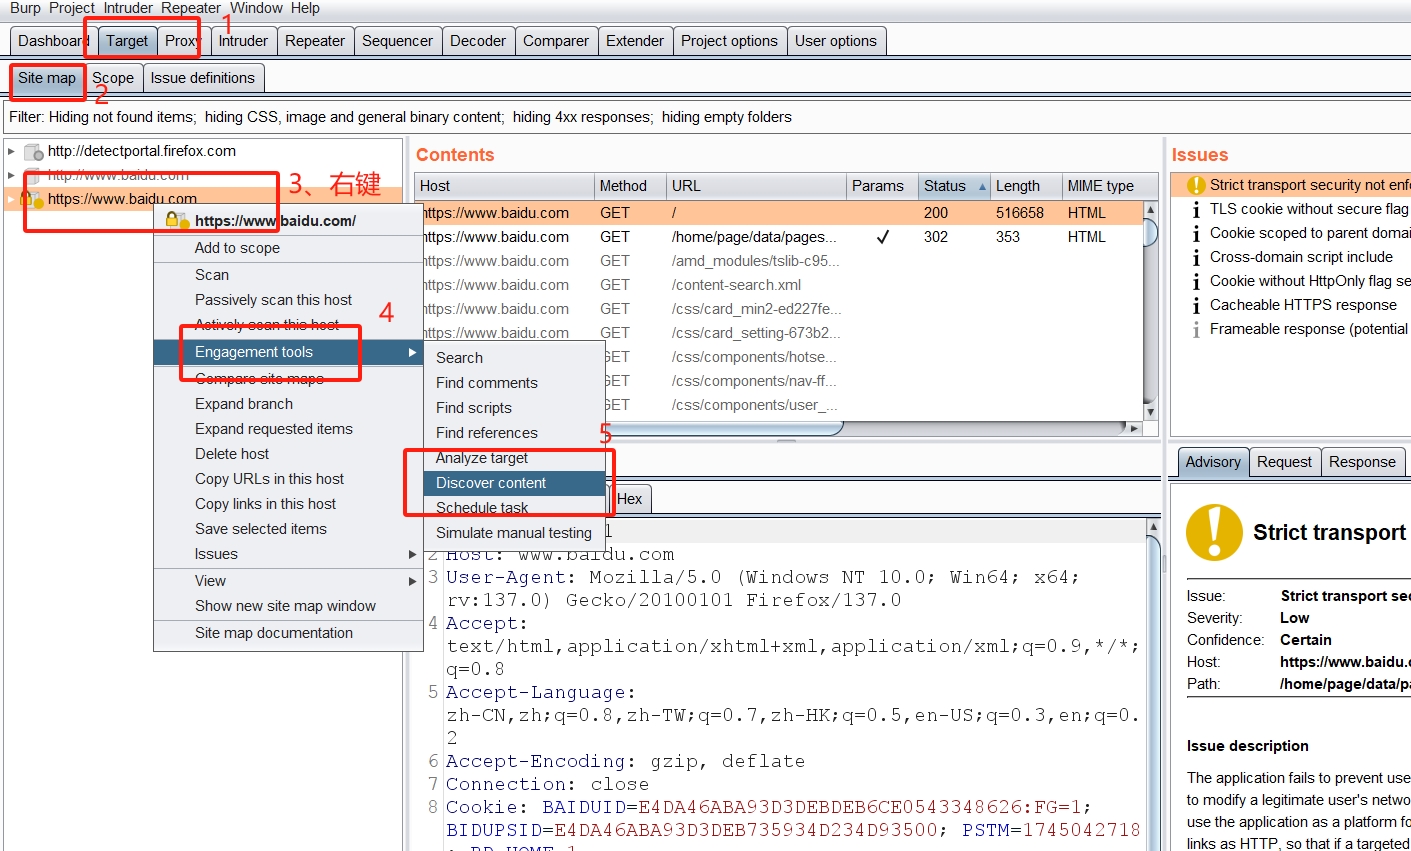Click the info icon for Cookie scoped to parent domain
Viewport: 1411px width, 851px height.
(x=1196, y=233)
